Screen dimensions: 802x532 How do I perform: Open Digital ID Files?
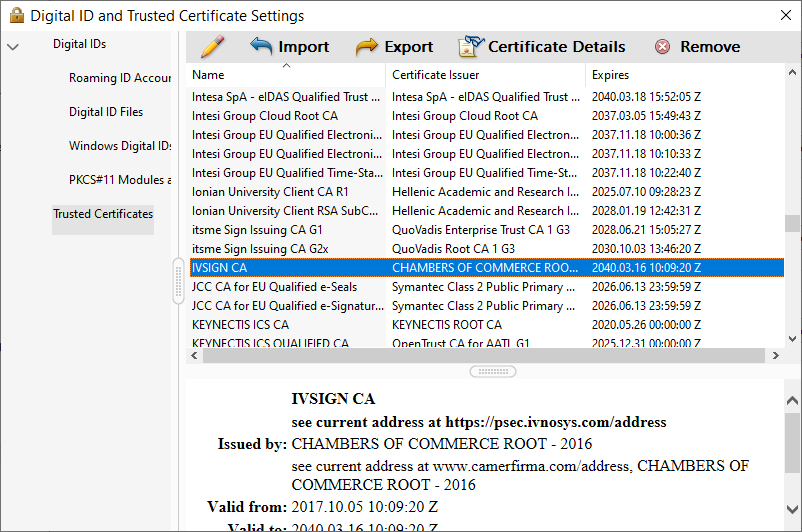point(106,112)
